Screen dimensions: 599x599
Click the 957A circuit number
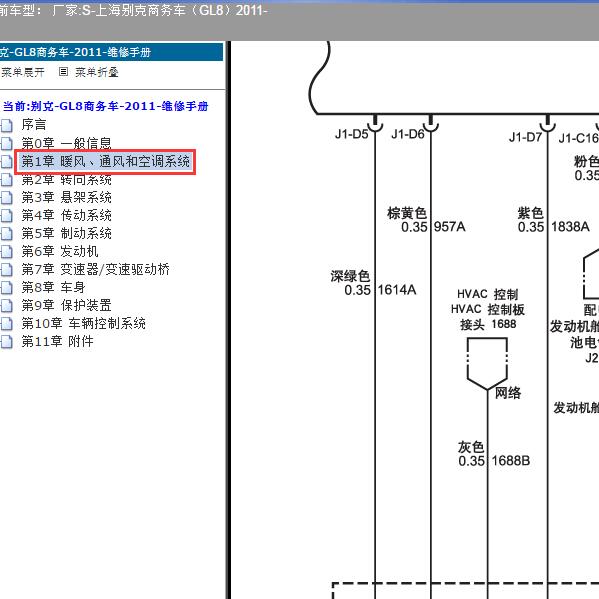click(x=450, y=227)
